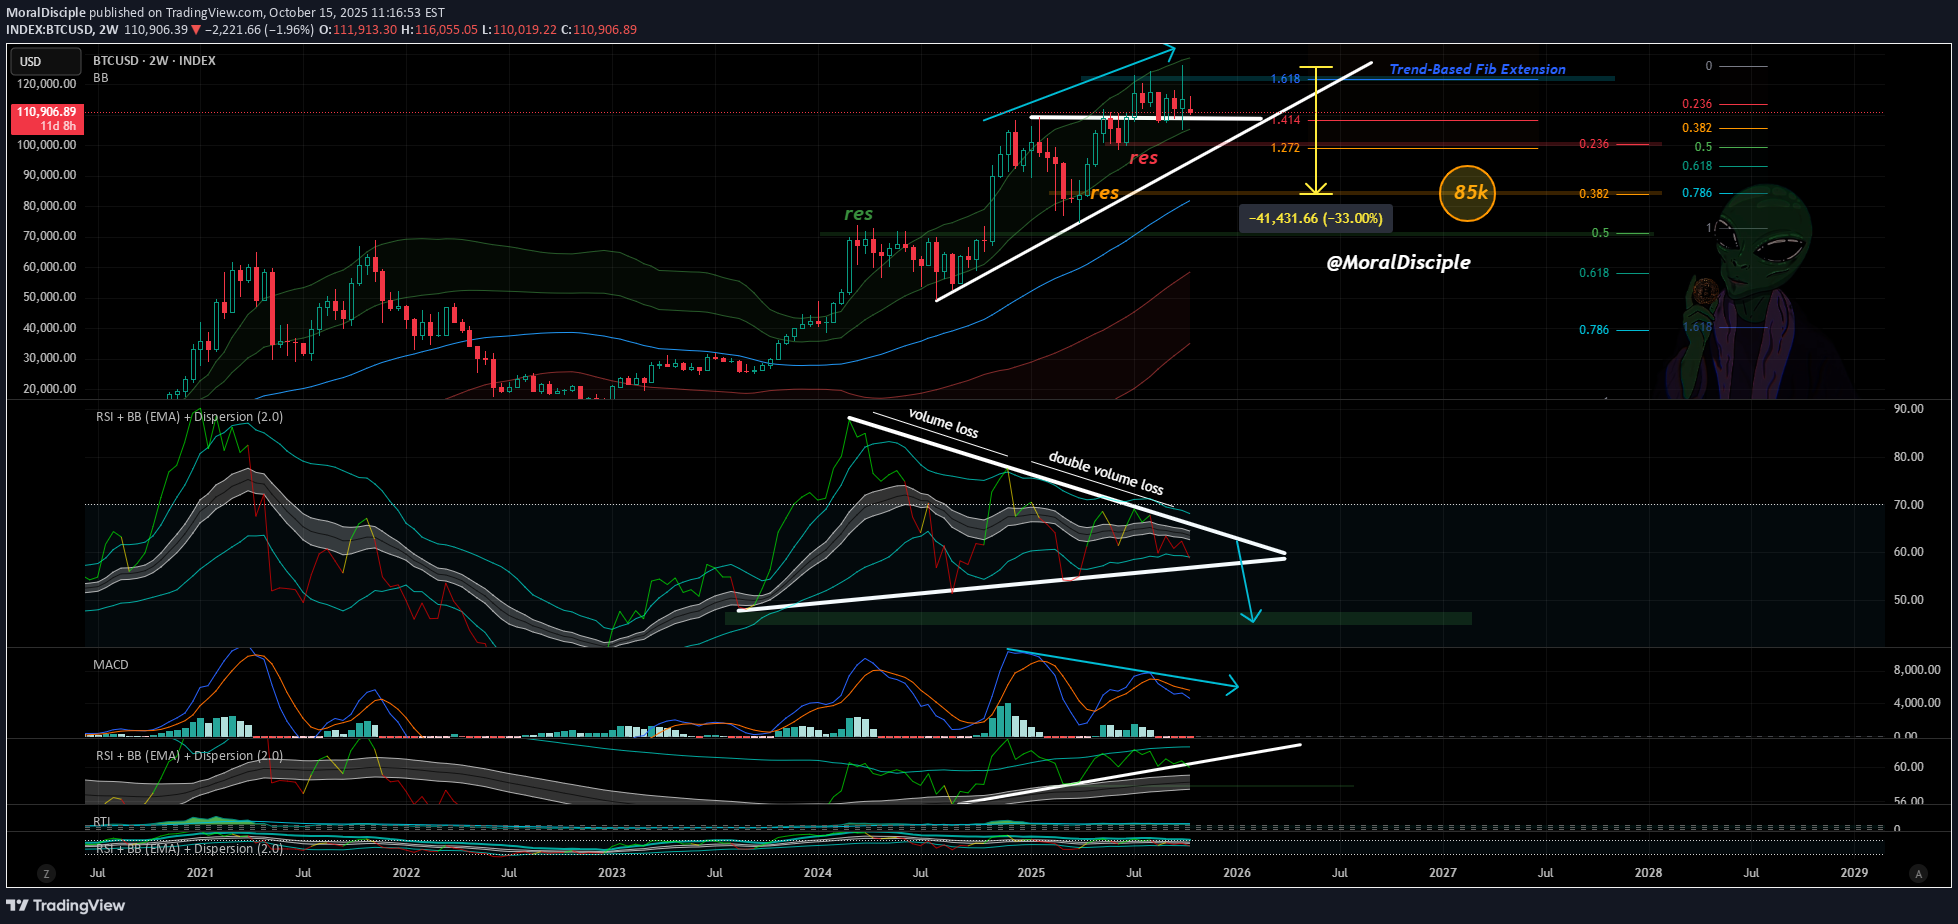Screen dimensions: 1958x924
Task: Click the Z timezone icon at bottom-left
Action: [x=46, y=873]
